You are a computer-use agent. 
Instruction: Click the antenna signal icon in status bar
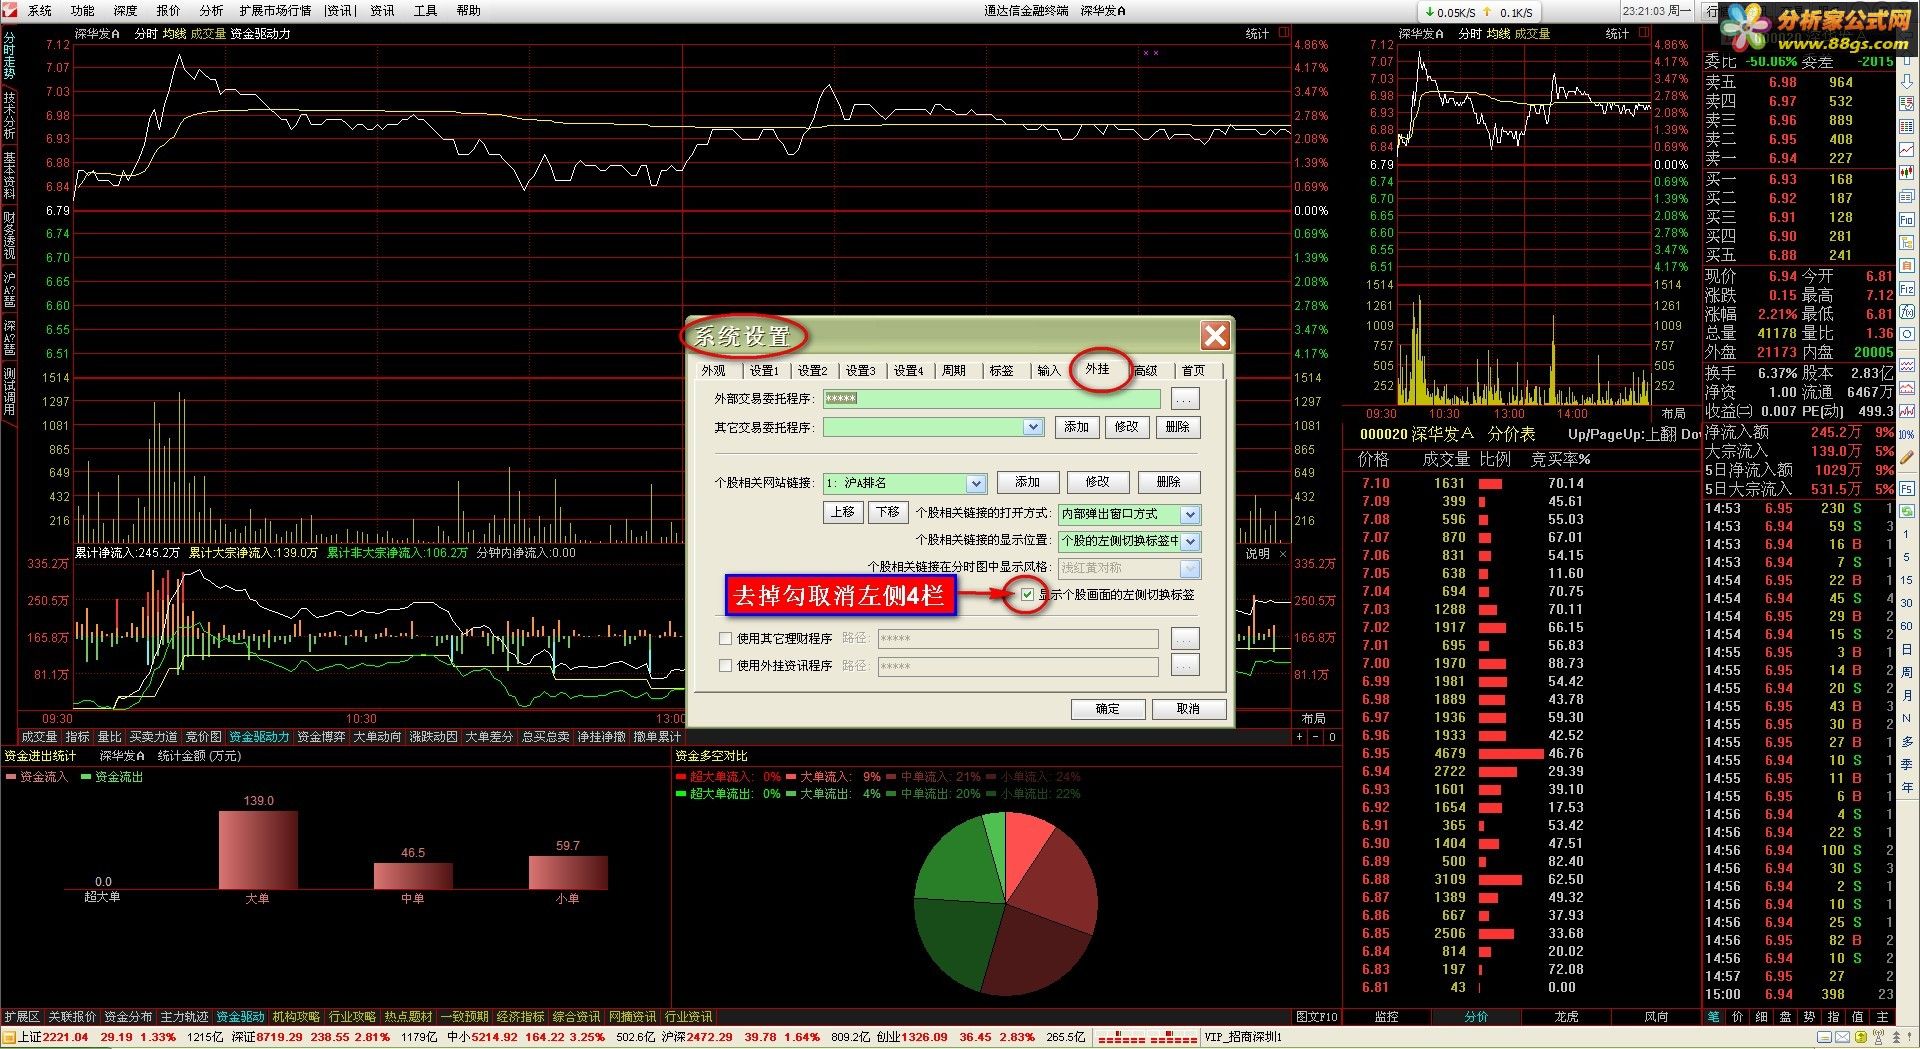tap(1878, 1037)
